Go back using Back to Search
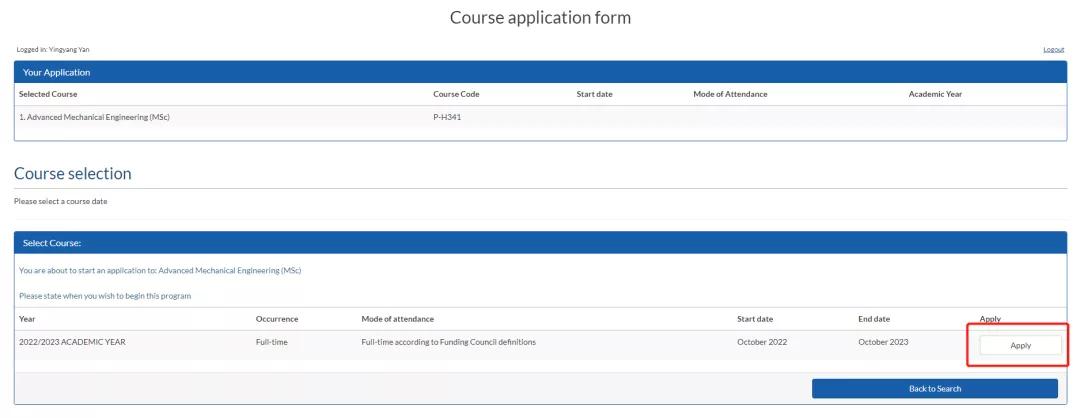The height and width of the screenshot is (418, 1080). 934,389
